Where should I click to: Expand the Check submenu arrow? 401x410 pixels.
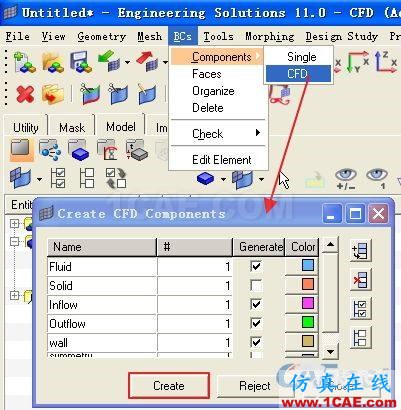click(258, 133)
